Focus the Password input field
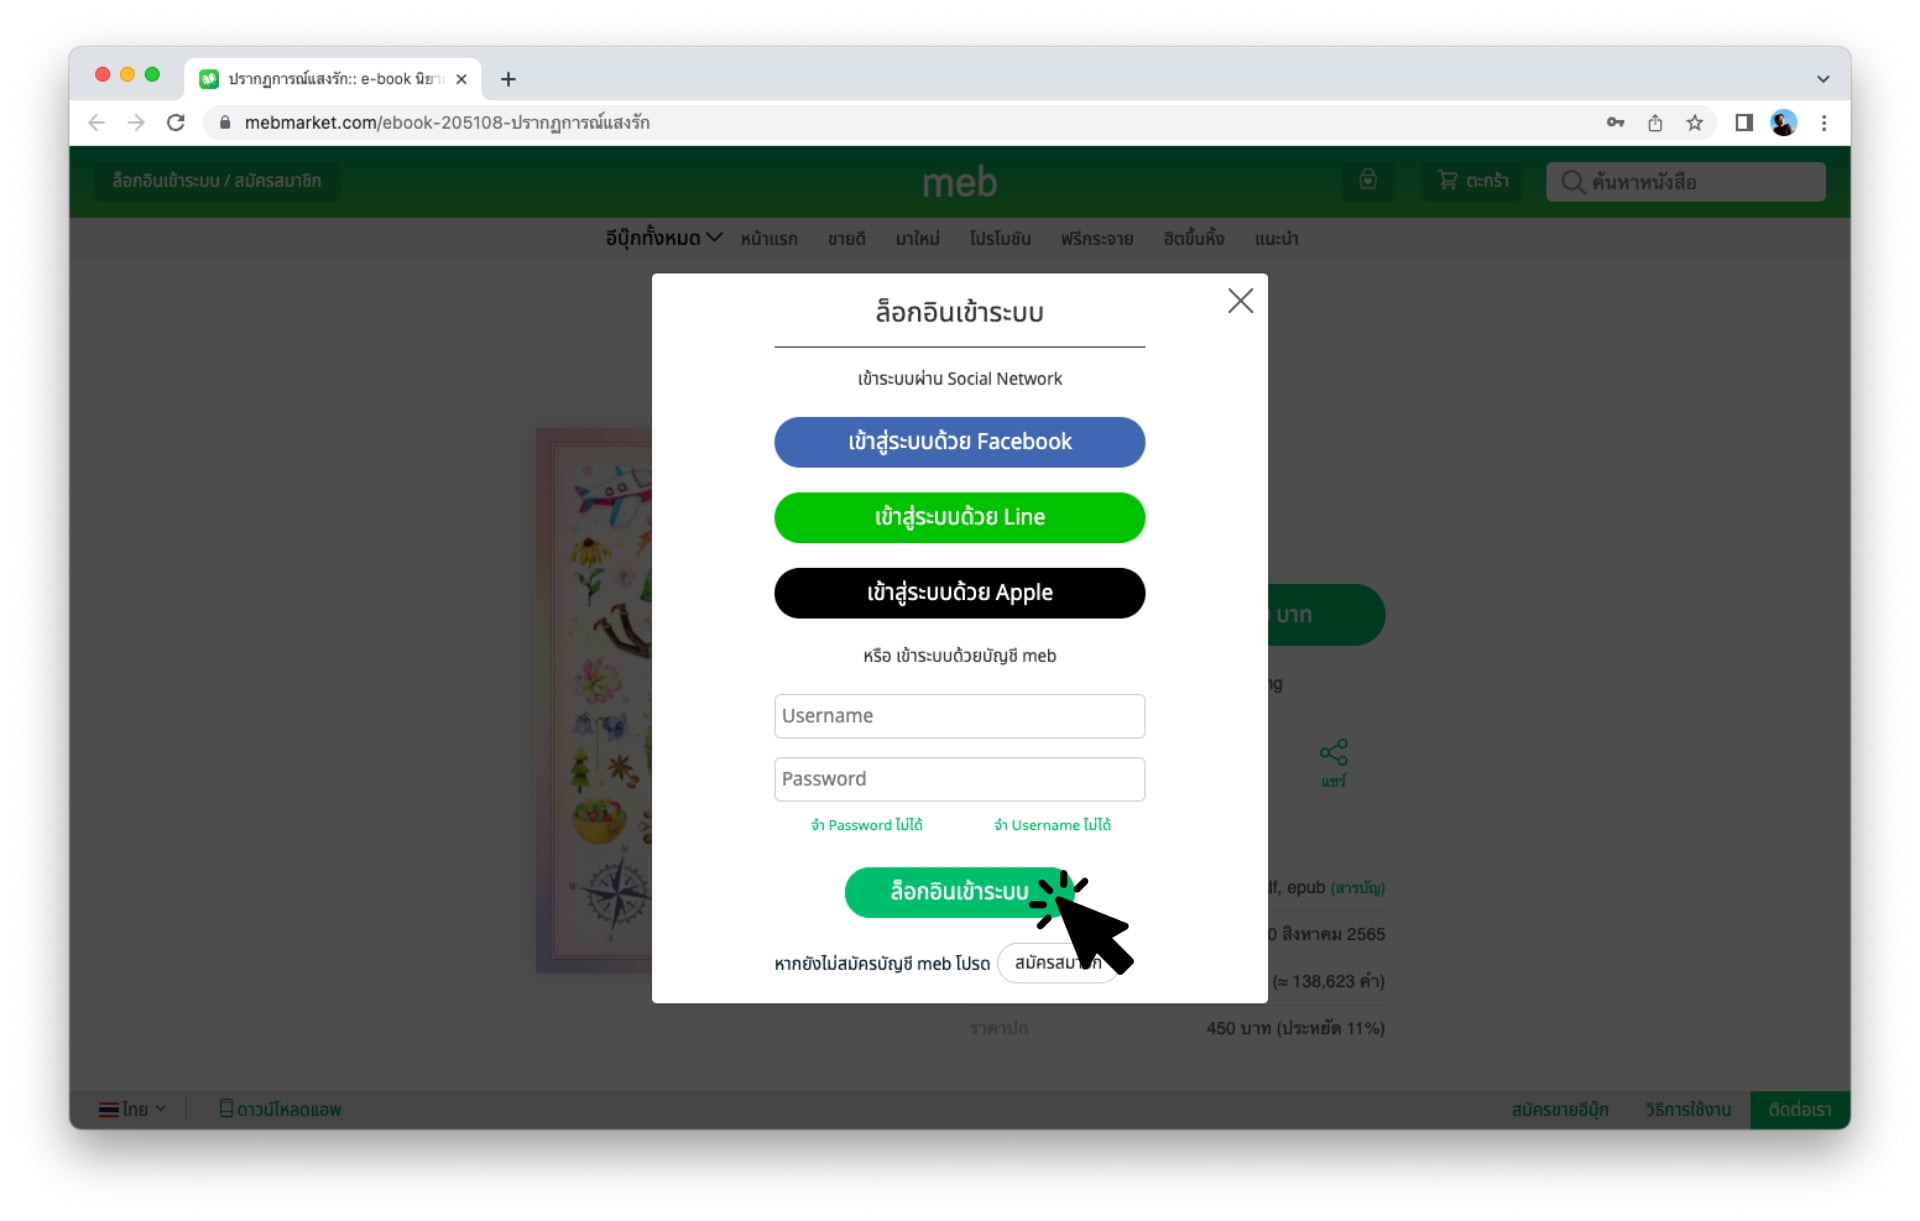The image size is (1920, 1221). click(959, 779)
